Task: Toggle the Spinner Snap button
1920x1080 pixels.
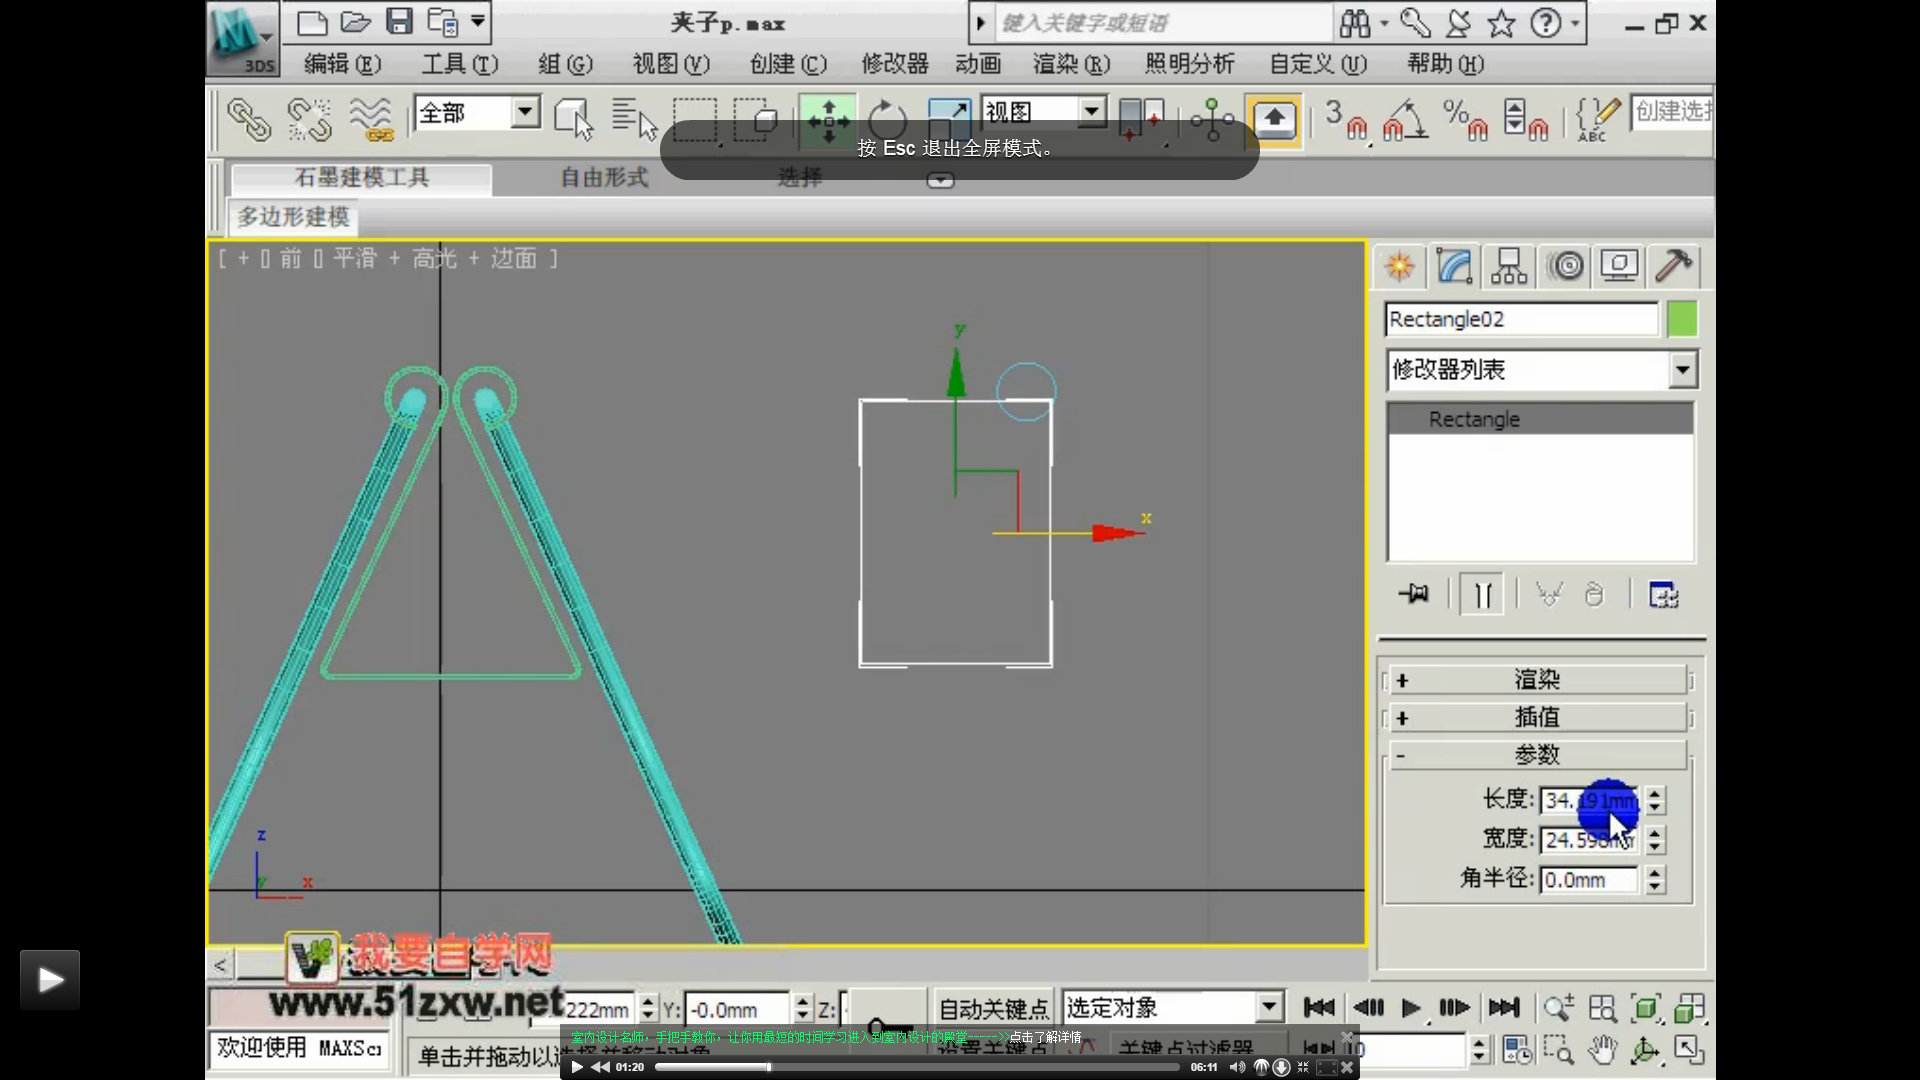Action: point(1525,120)
